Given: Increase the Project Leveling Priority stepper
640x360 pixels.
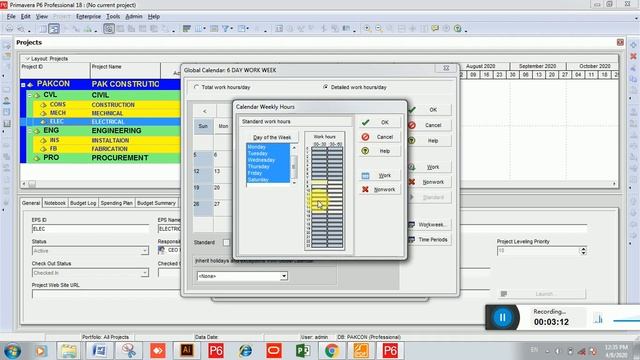Looking at the screenshot, I should coord(583,249).
